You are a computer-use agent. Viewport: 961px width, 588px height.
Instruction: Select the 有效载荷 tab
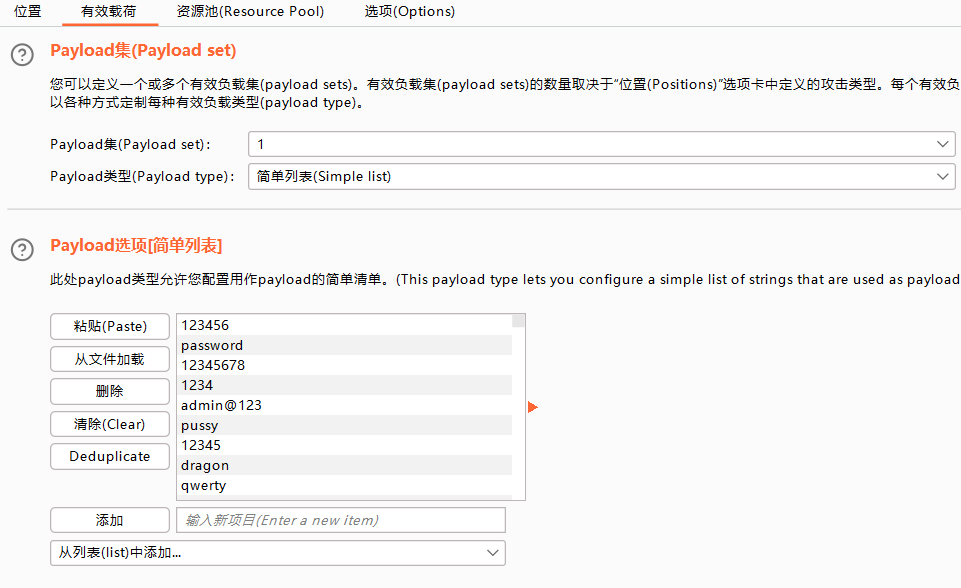108,12
